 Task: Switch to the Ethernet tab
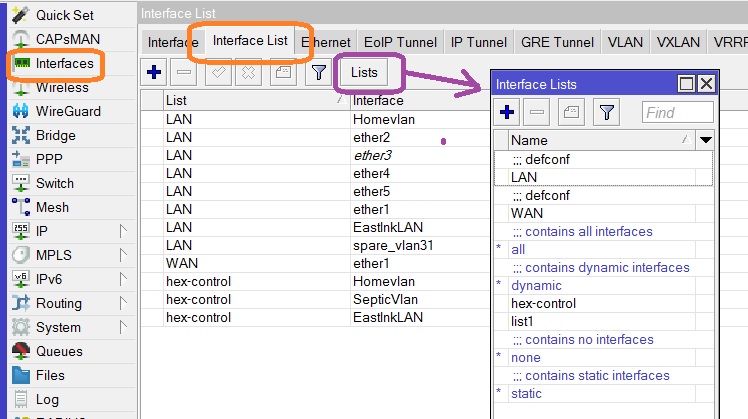coord(326,42)
